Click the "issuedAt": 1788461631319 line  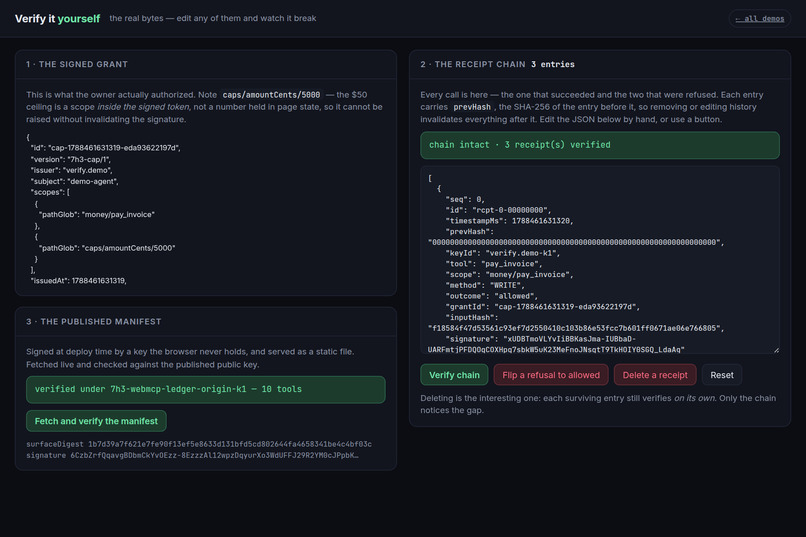coord(79,281)
